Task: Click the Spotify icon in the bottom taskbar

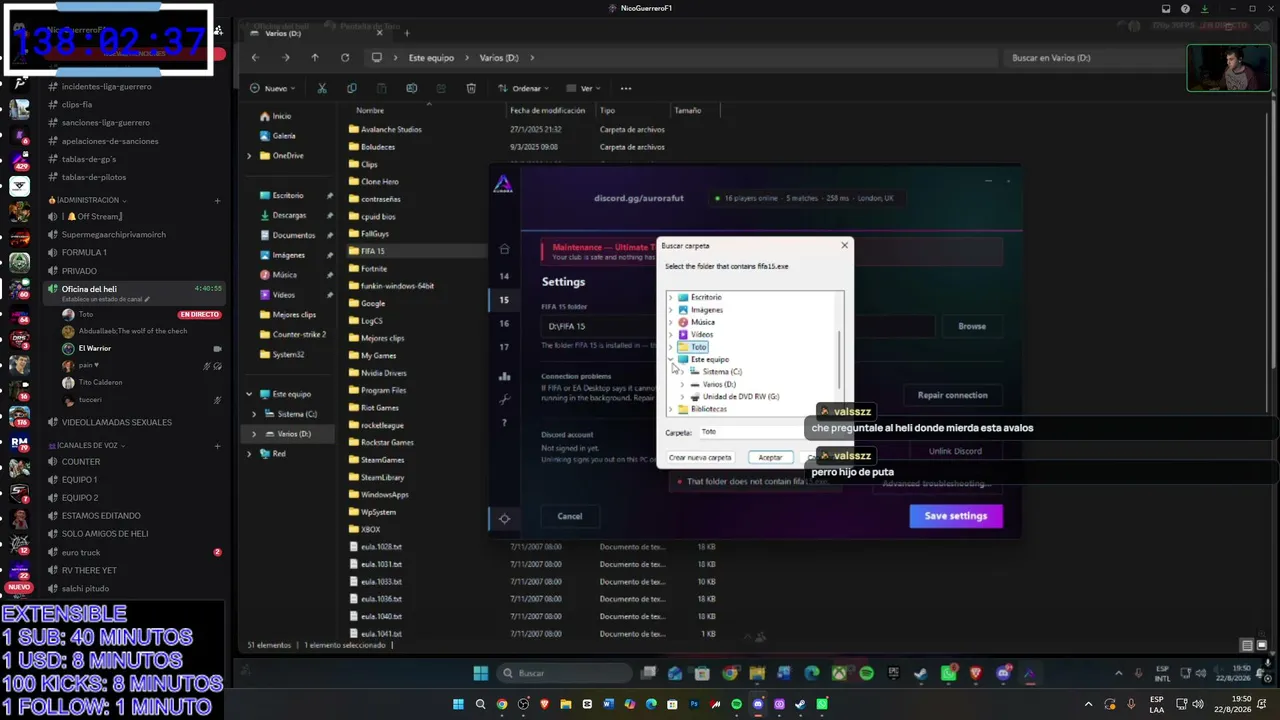Action: click(737, 705)
